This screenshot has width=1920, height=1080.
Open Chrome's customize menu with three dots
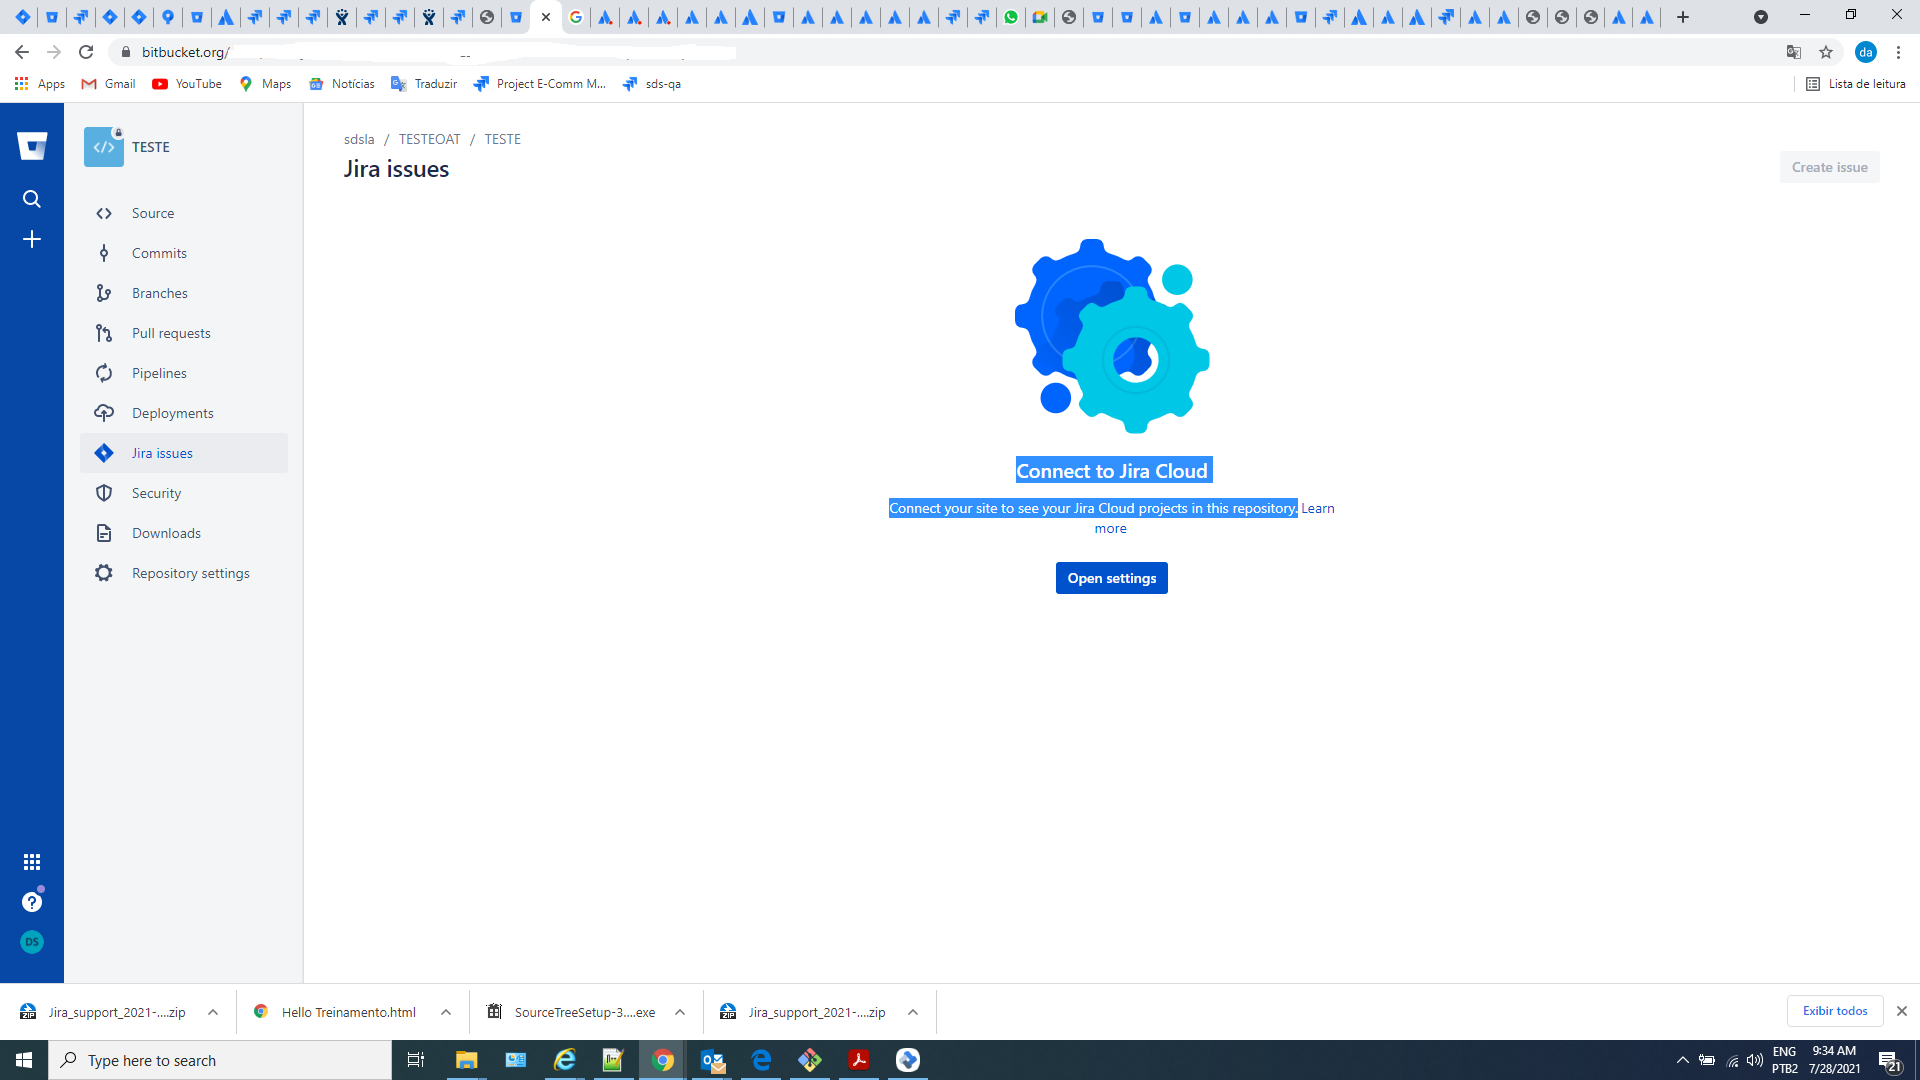pos(1899,52)
